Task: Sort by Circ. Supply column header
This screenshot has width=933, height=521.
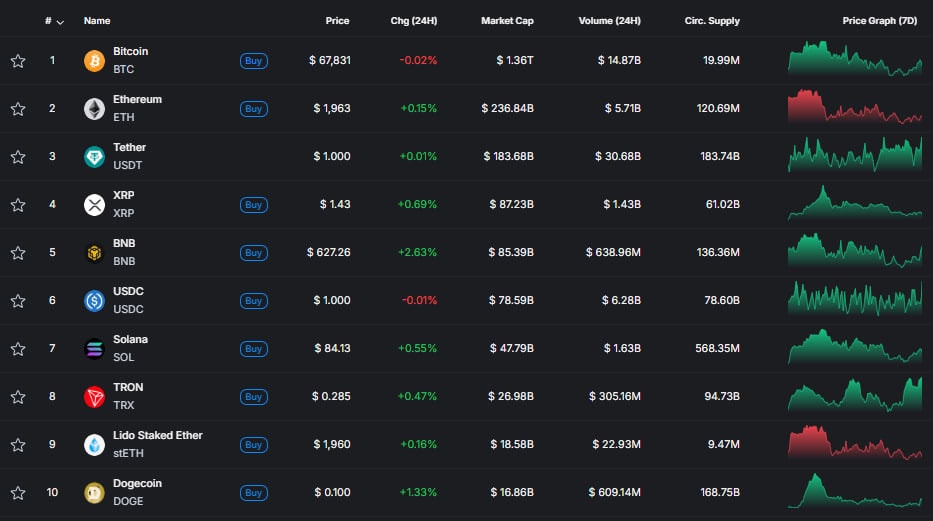Action: coord(712,21)
